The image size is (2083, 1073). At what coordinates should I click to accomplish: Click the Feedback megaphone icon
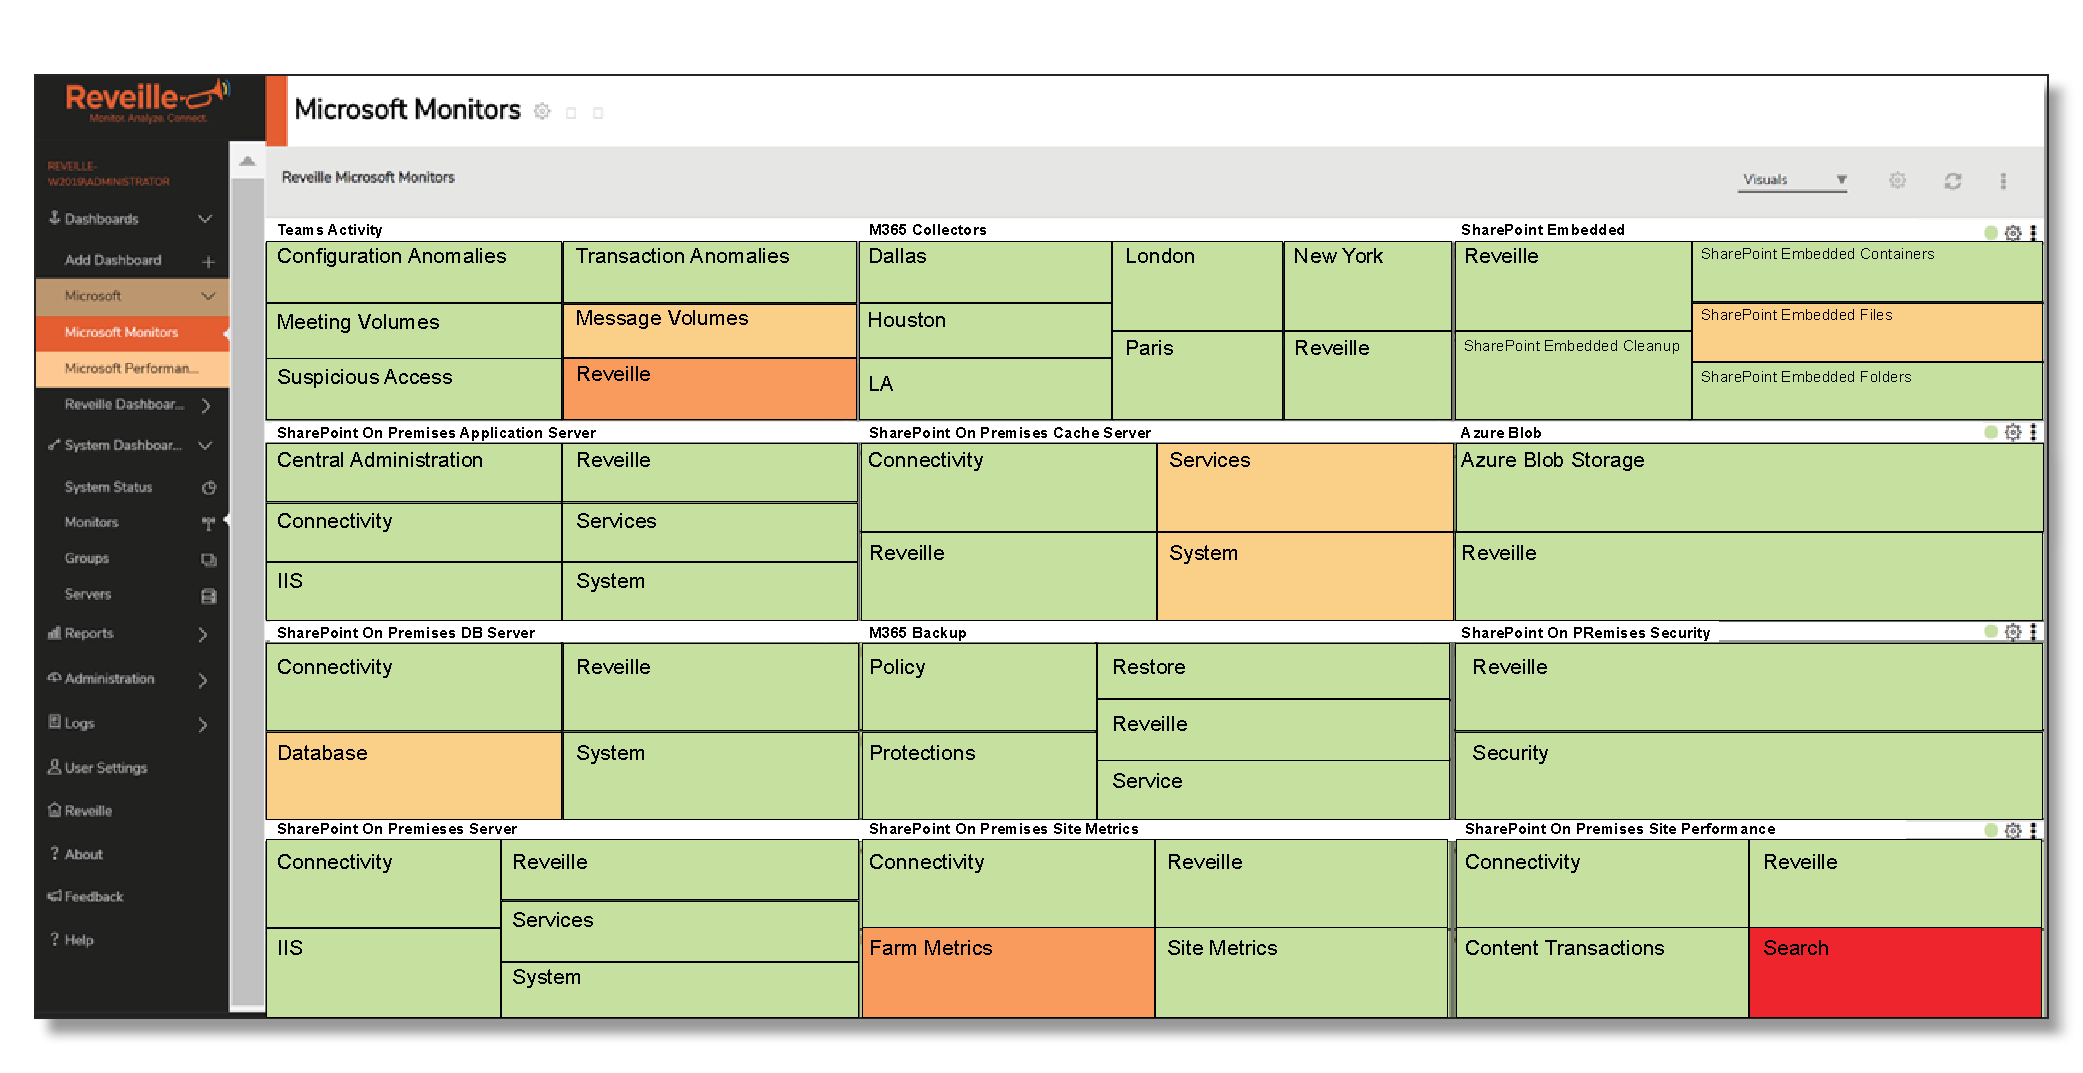pyautogui.click(x=55, y=896)
